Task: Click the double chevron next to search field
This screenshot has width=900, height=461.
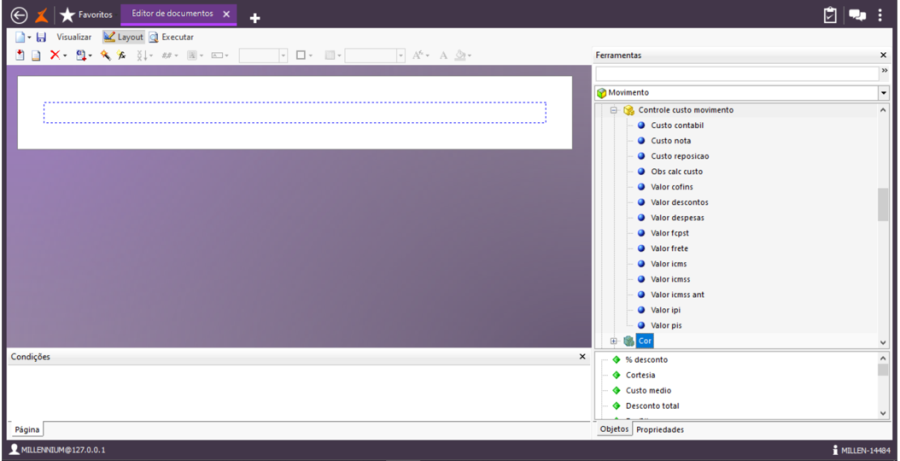Action: coord(885,70)
